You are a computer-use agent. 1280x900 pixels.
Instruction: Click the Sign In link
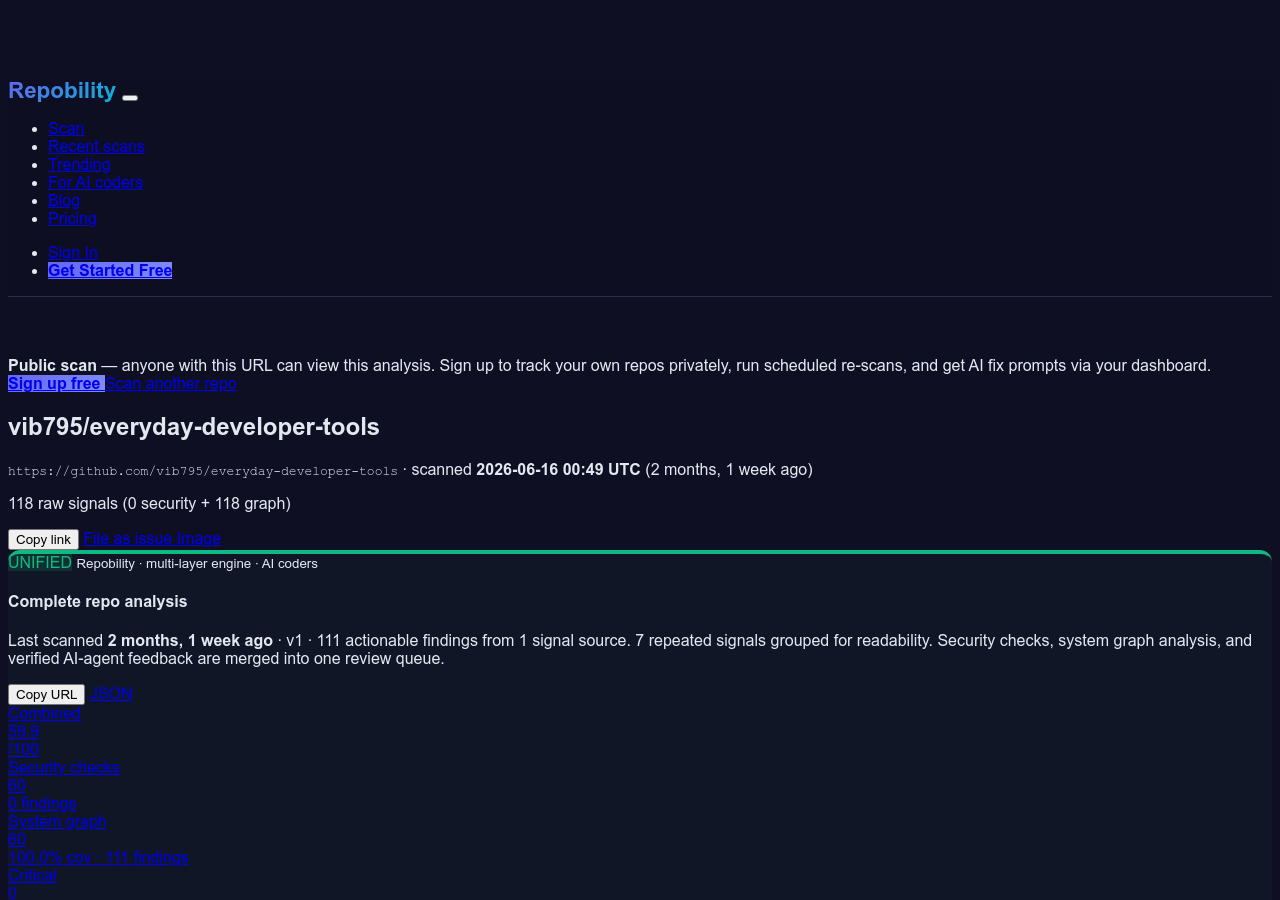coord(73,252)
